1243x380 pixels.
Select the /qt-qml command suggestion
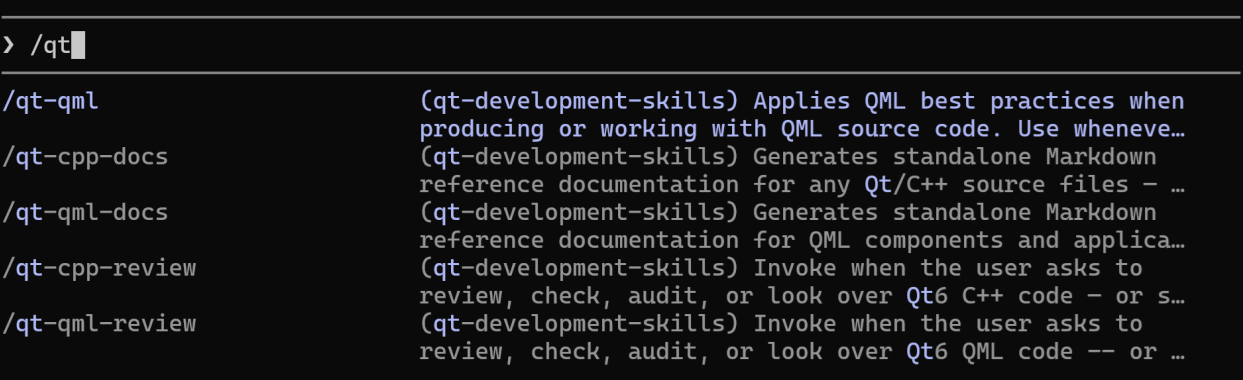(51, 101)
